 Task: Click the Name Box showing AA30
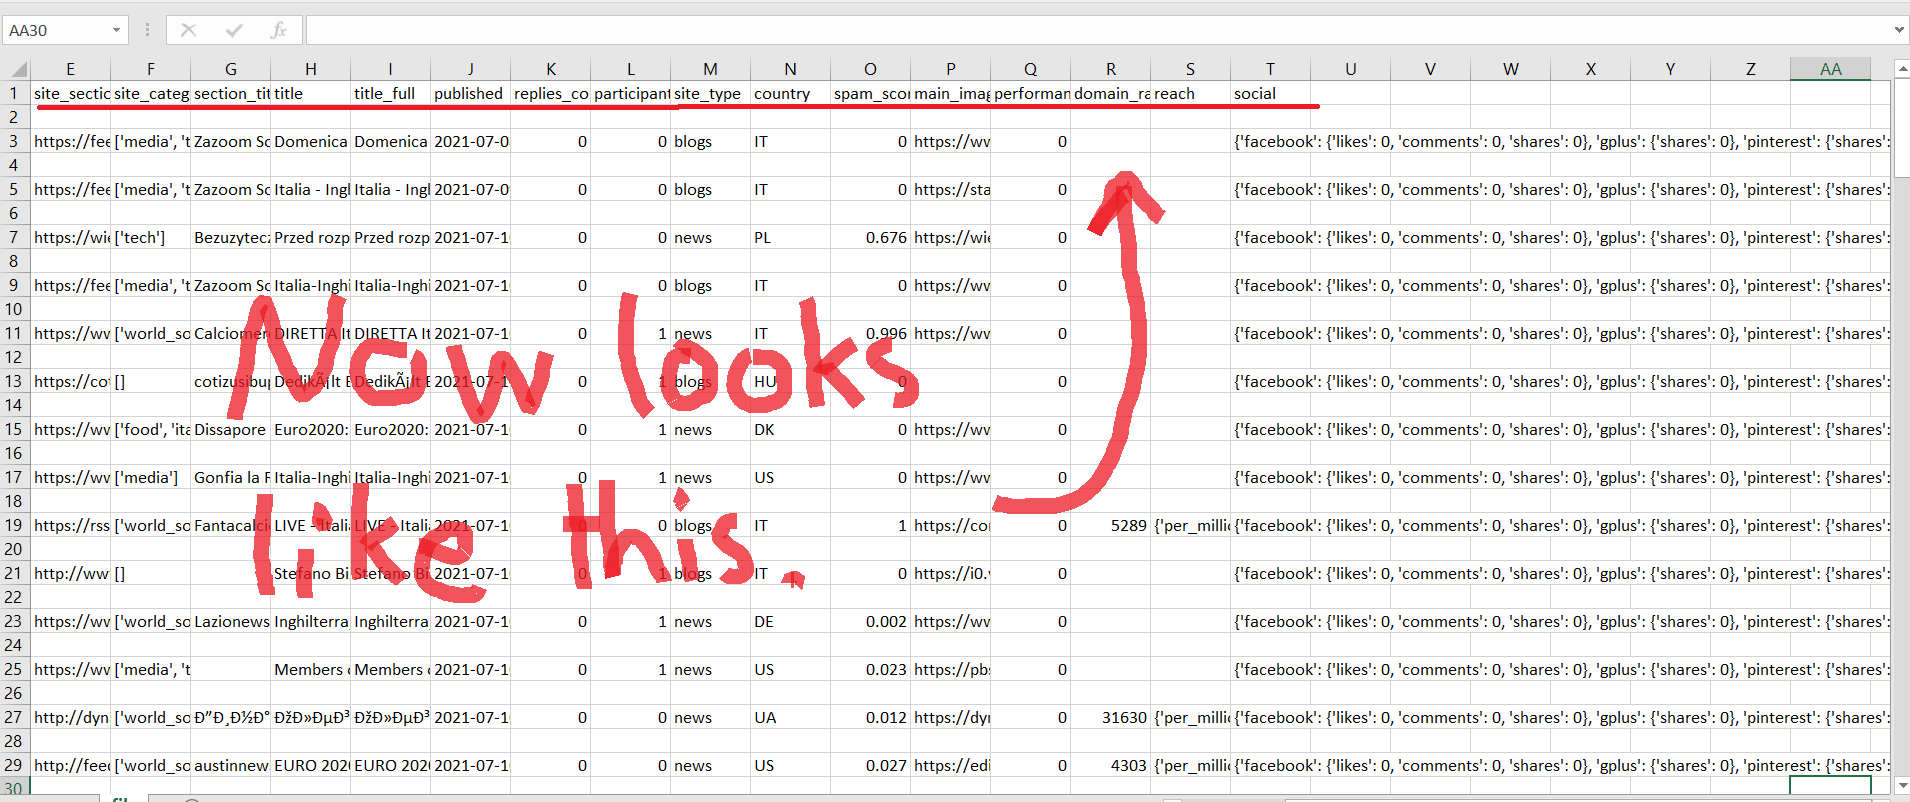[x=56, y=30]
